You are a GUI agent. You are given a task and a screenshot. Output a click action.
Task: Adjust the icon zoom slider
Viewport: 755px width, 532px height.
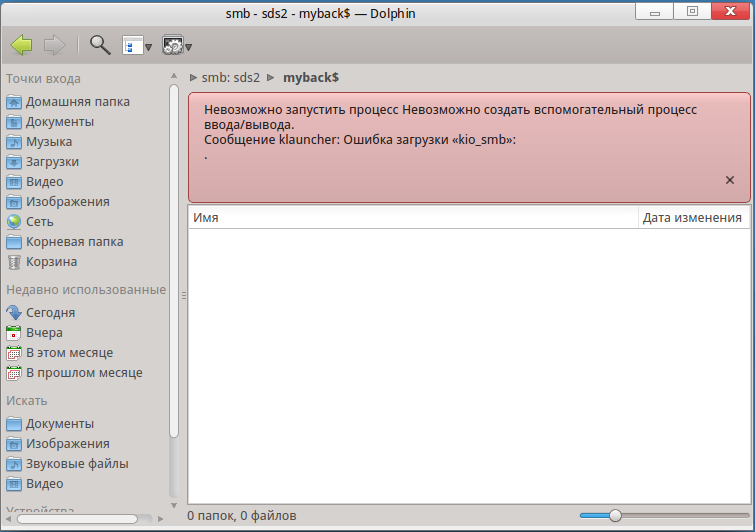[615, 516]
